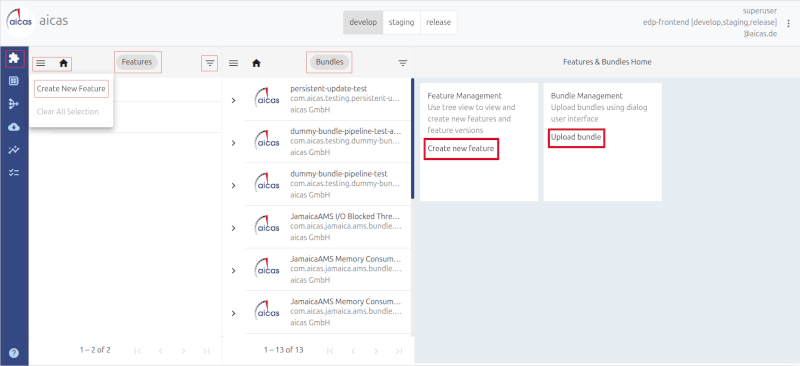Click the superuser label in the header
Image resolution: width=800 pixels, height=366 pixels.
[x=760, y=11]
